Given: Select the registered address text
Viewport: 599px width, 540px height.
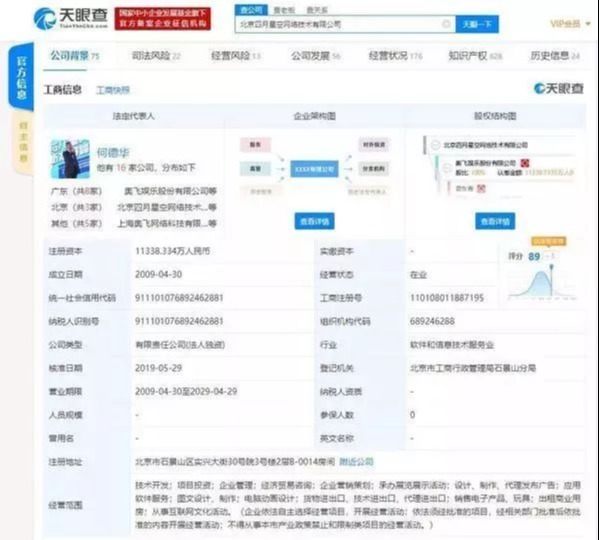Looking at the screenshot, I should click(x=235, y=462).
